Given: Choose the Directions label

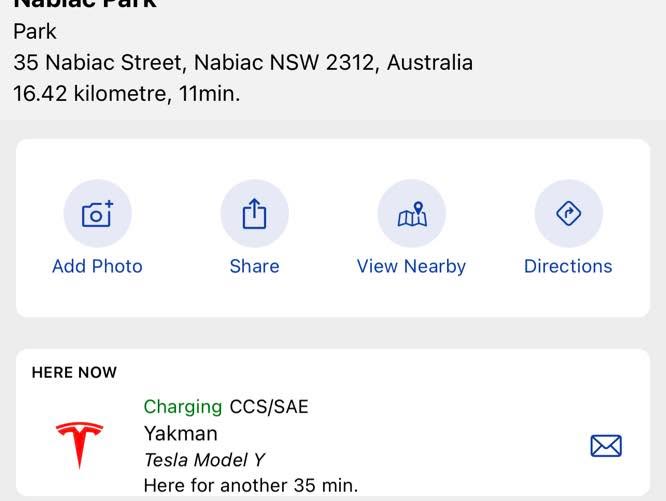Looking at the screenshot, I should click(568, 266).
